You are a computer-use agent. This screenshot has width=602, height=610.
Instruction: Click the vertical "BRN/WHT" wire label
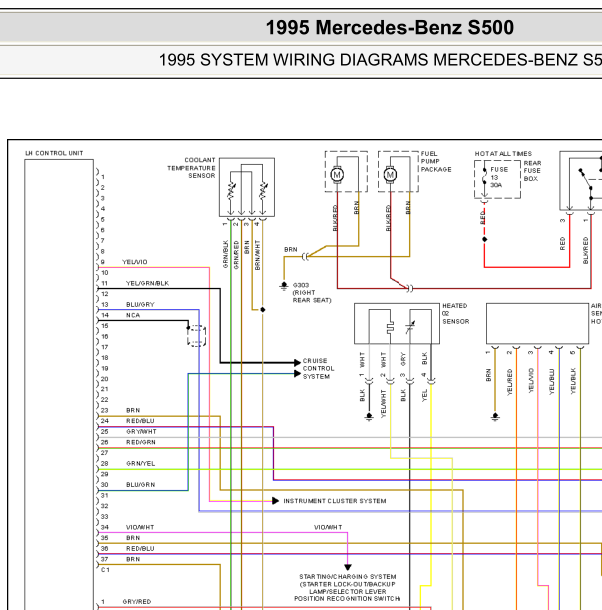point(257,255)
